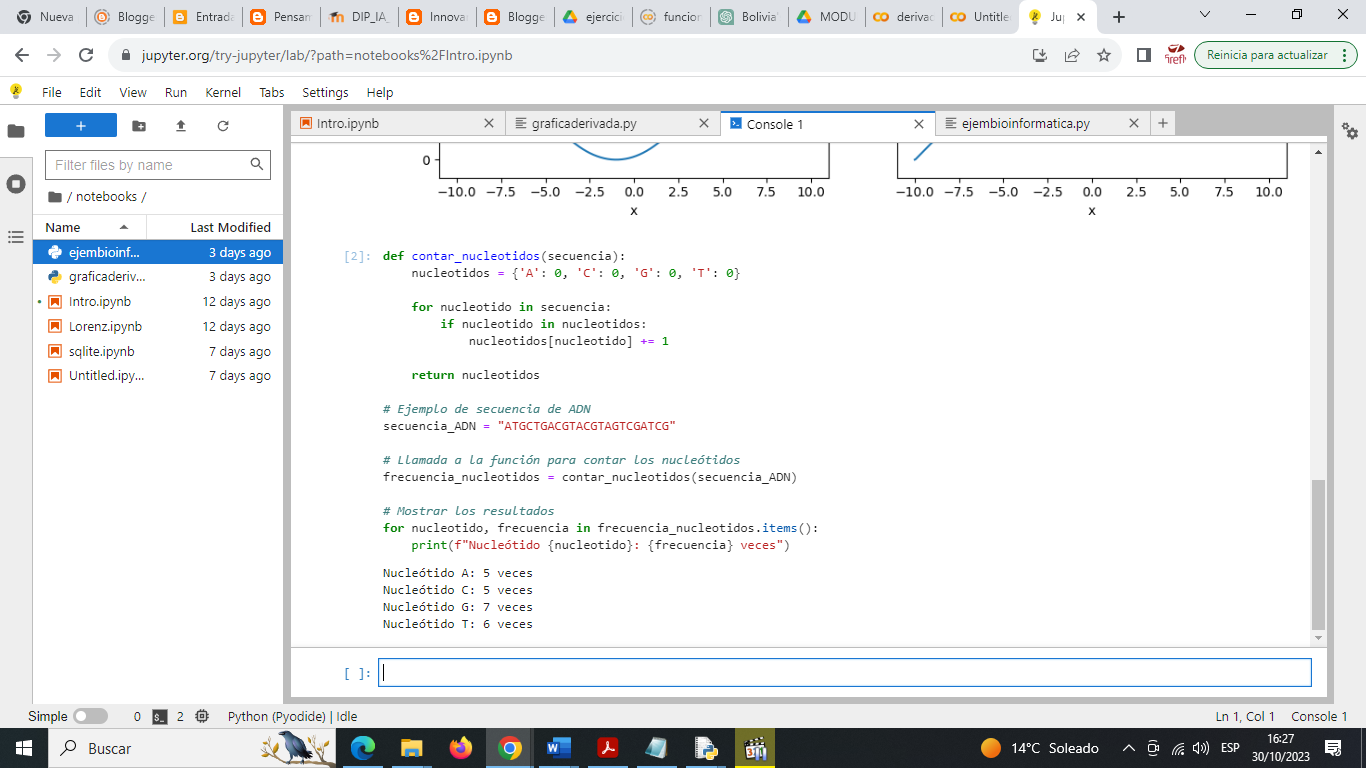Close the Console 1 tab

tap(919, 124)
